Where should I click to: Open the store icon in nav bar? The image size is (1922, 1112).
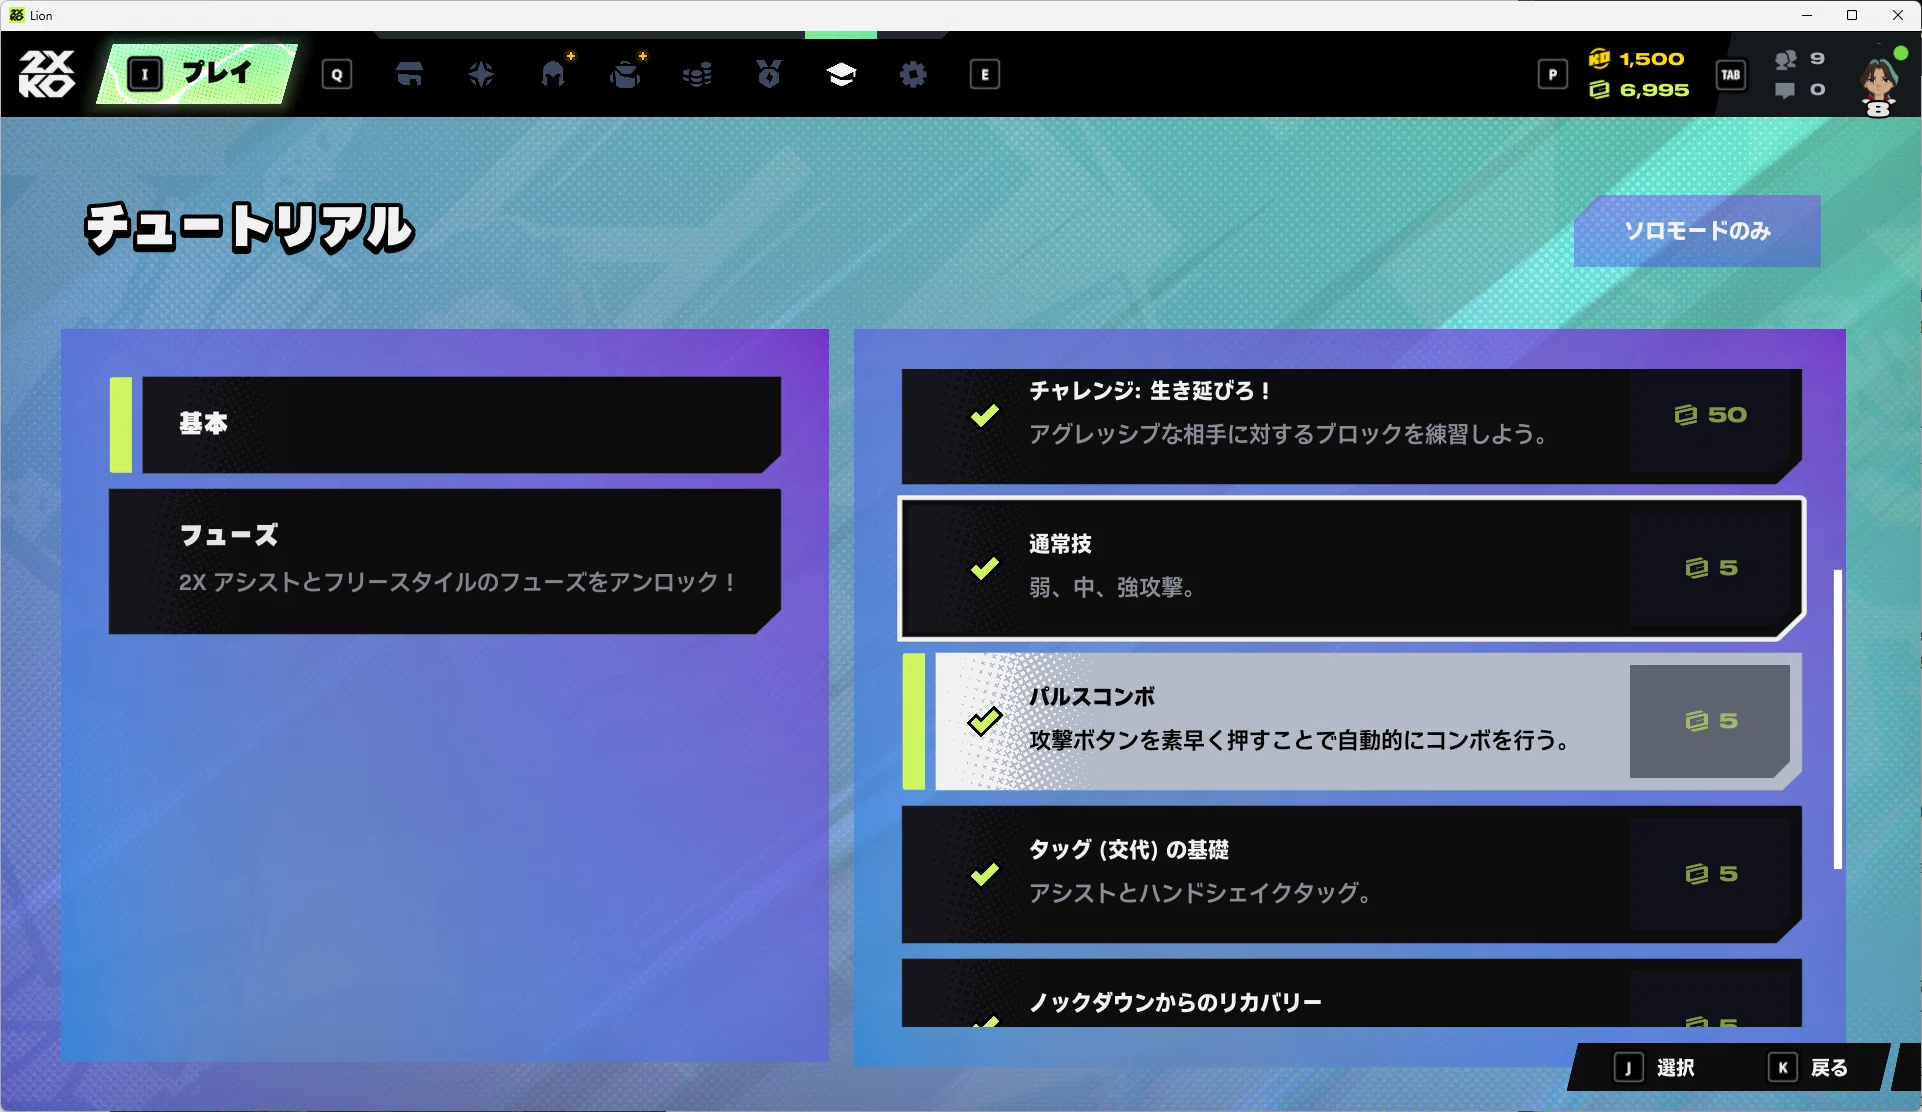pyautogui.click(x=409, y=74)
